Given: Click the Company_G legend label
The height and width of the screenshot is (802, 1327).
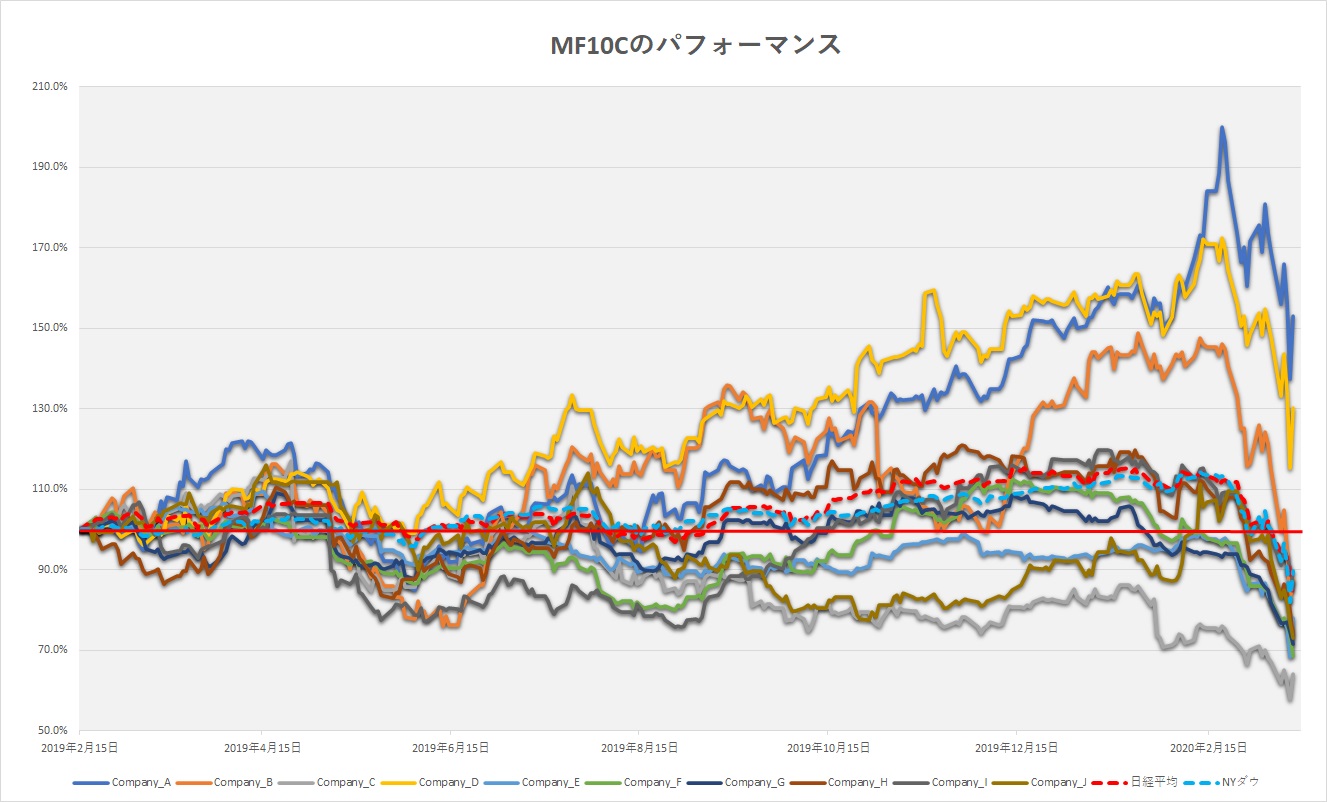Looking at the screenshot, I should (755, 782).
